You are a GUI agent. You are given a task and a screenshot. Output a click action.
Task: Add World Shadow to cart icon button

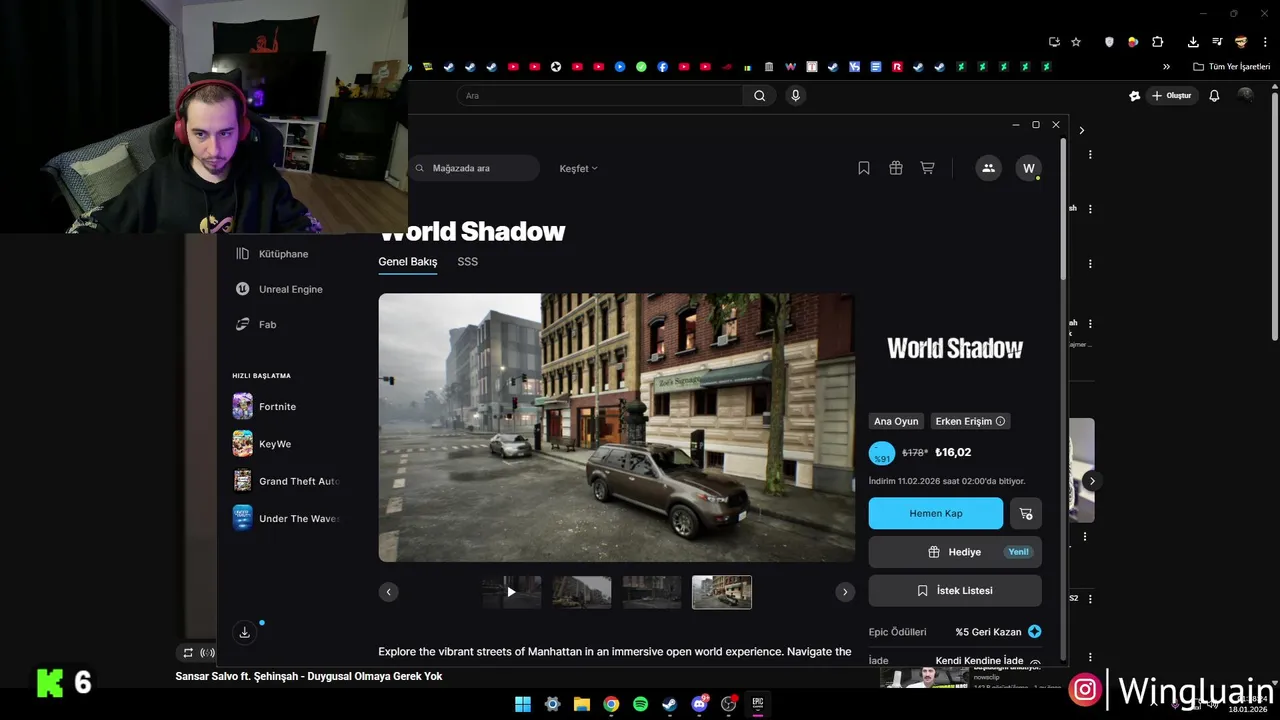[x=1025, y=513]
